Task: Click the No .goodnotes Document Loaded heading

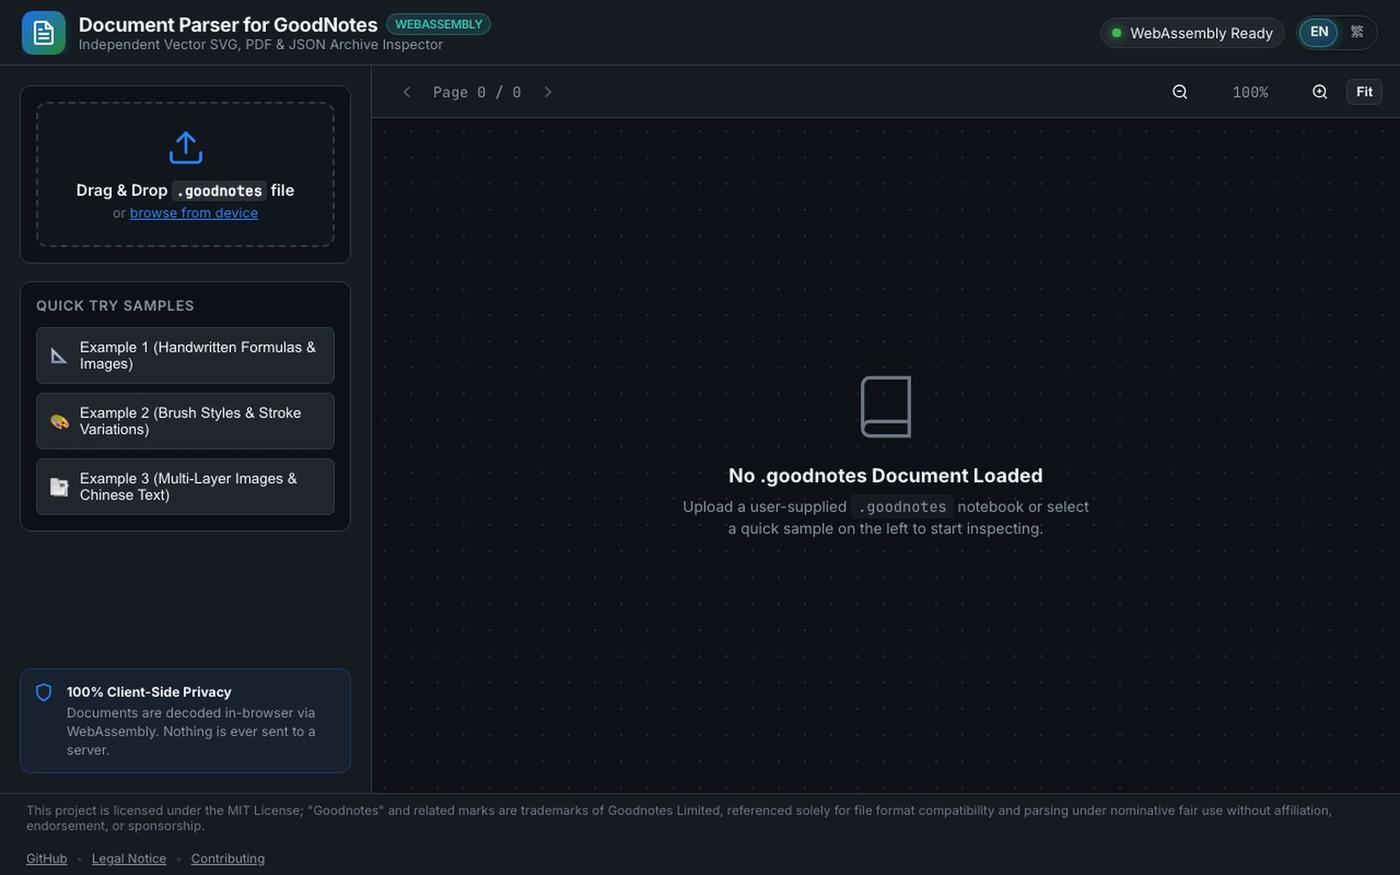Action: pos(886,476)
